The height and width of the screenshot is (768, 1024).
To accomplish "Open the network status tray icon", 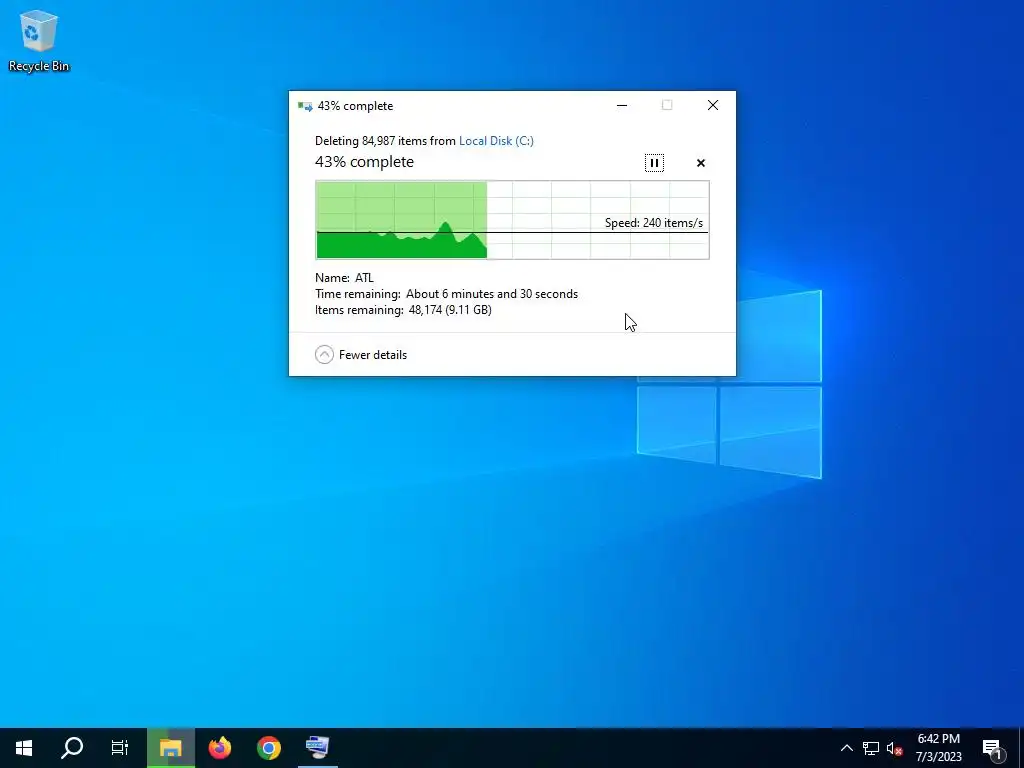I will tap(871, 748).
